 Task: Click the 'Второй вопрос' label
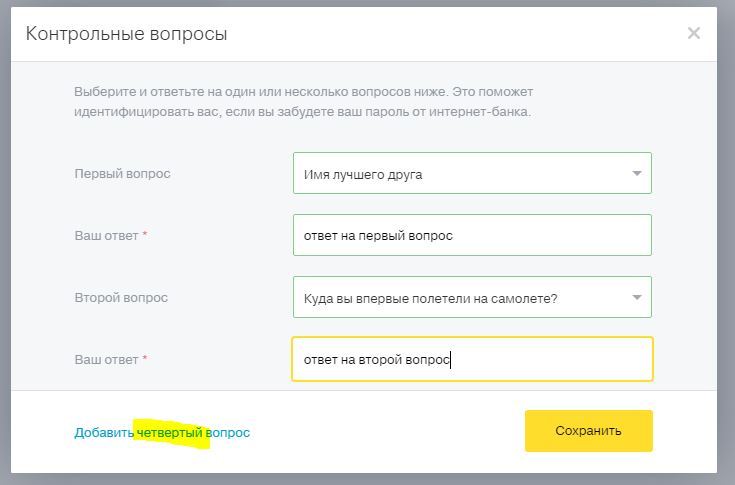121,298
